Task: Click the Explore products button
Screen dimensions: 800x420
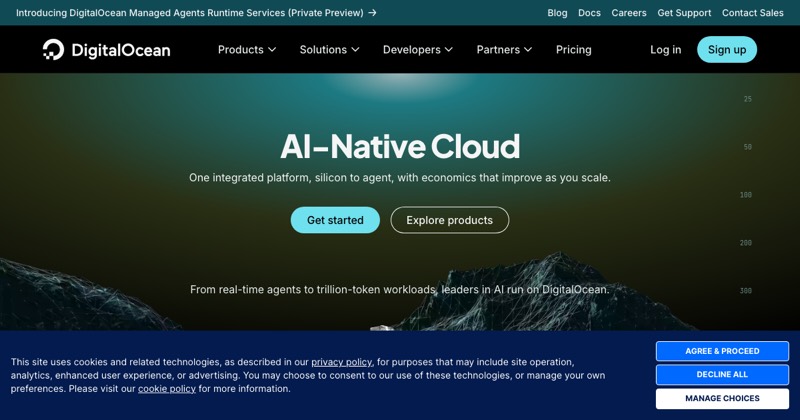Action: pos(449,220)
